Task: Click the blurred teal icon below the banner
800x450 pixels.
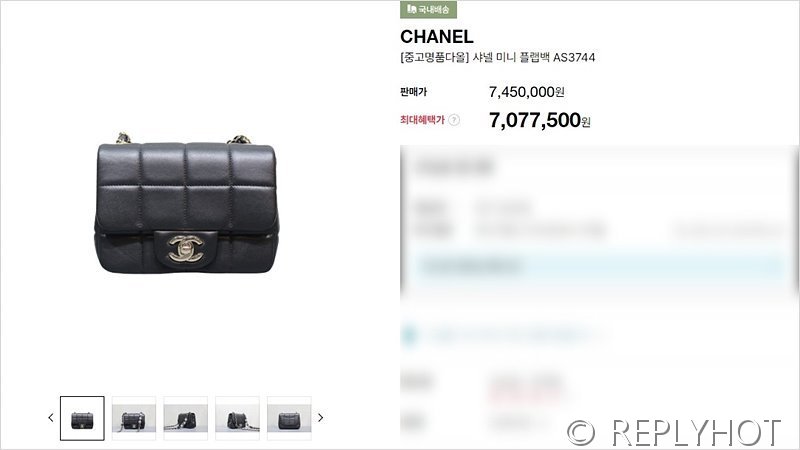Action: click(x=408, y=335)
